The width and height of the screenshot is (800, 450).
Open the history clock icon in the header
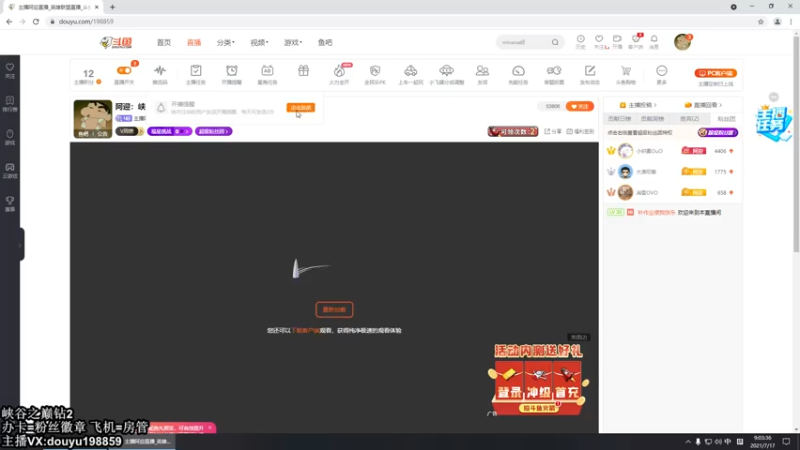pyautogui.click(x=581, y=39)
